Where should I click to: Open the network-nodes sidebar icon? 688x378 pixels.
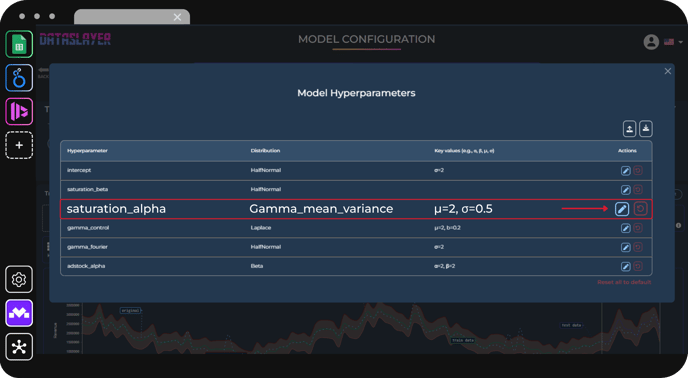[19, 347]
